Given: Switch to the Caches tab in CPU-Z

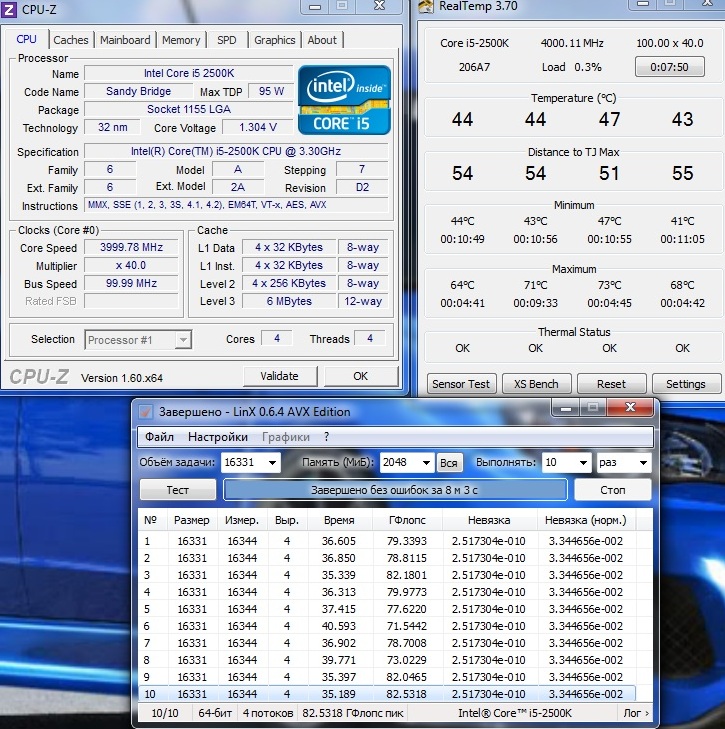Looking at the screenshot, I should point(71,40).
